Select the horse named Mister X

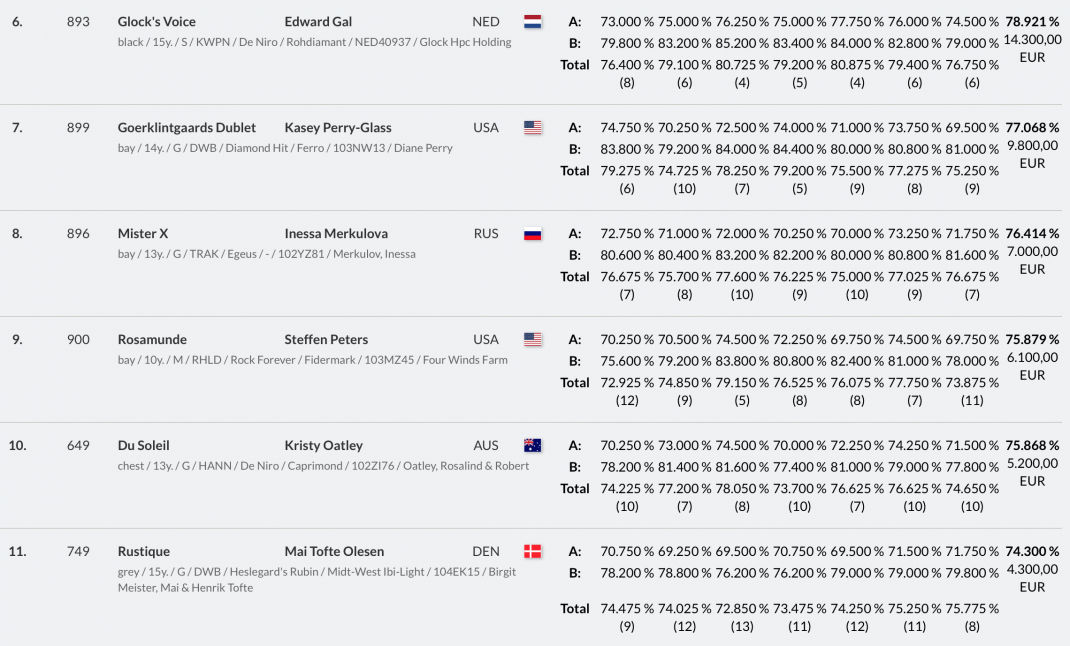point(142,233)
